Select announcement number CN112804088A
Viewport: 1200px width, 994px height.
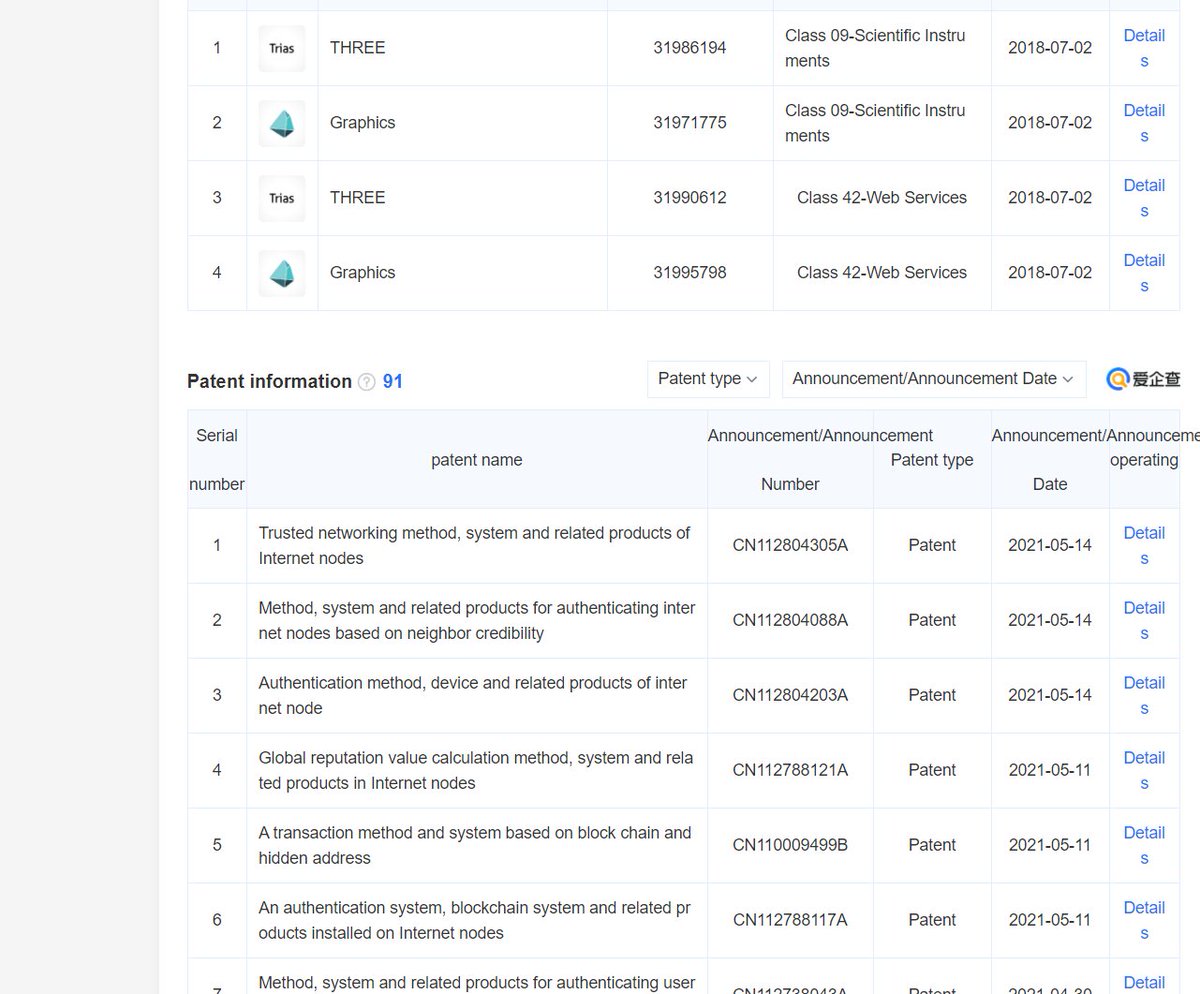coord(790,621)
